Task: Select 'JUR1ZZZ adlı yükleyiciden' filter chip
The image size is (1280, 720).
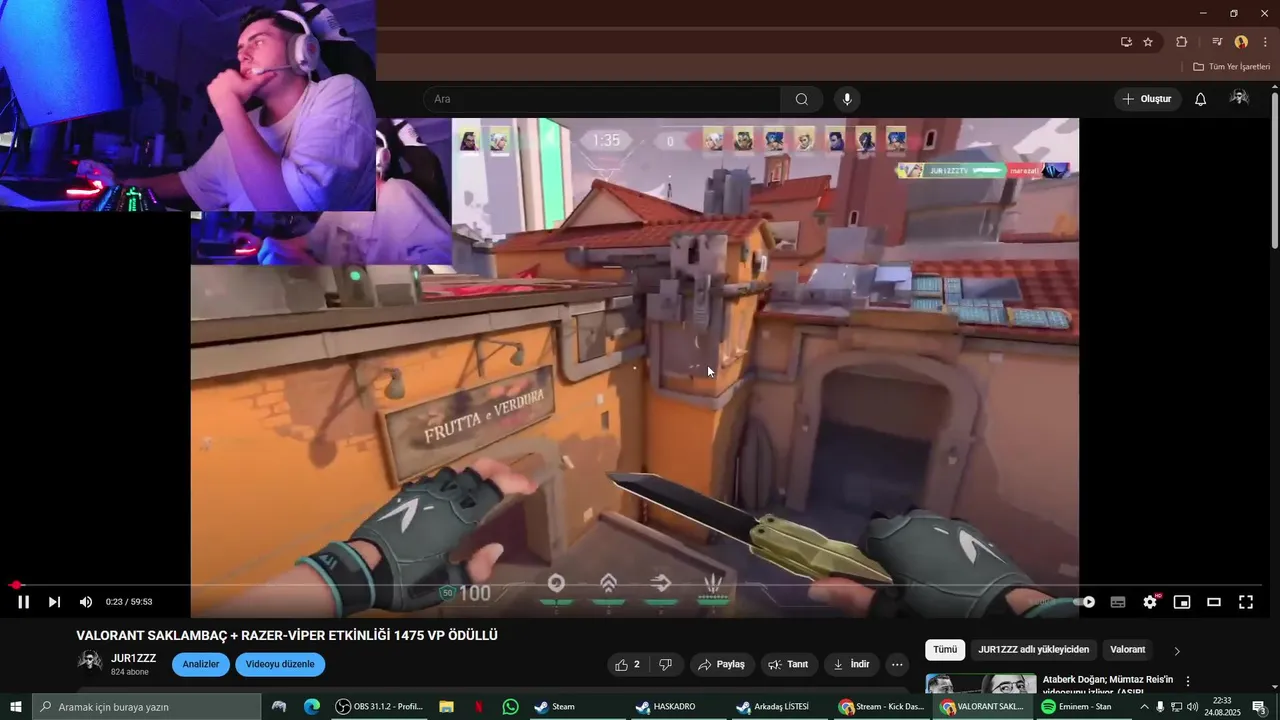Action: (x=1033, y=650)
